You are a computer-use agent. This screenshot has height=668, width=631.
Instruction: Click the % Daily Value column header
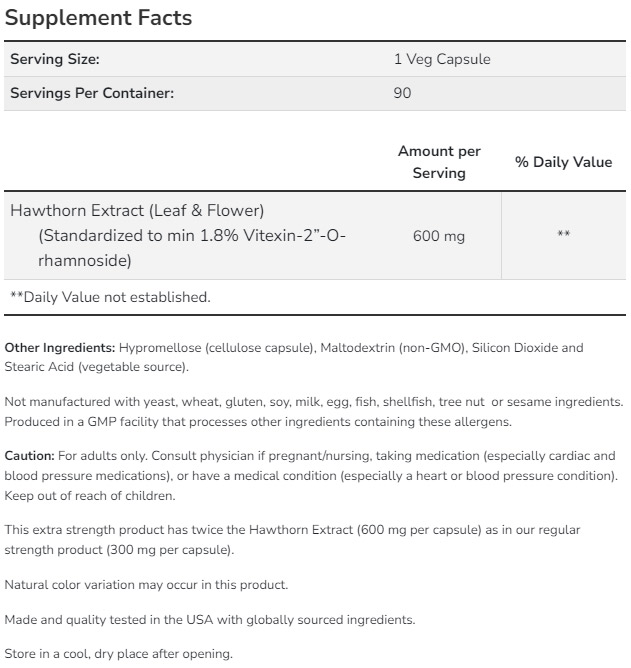[563, 162]
